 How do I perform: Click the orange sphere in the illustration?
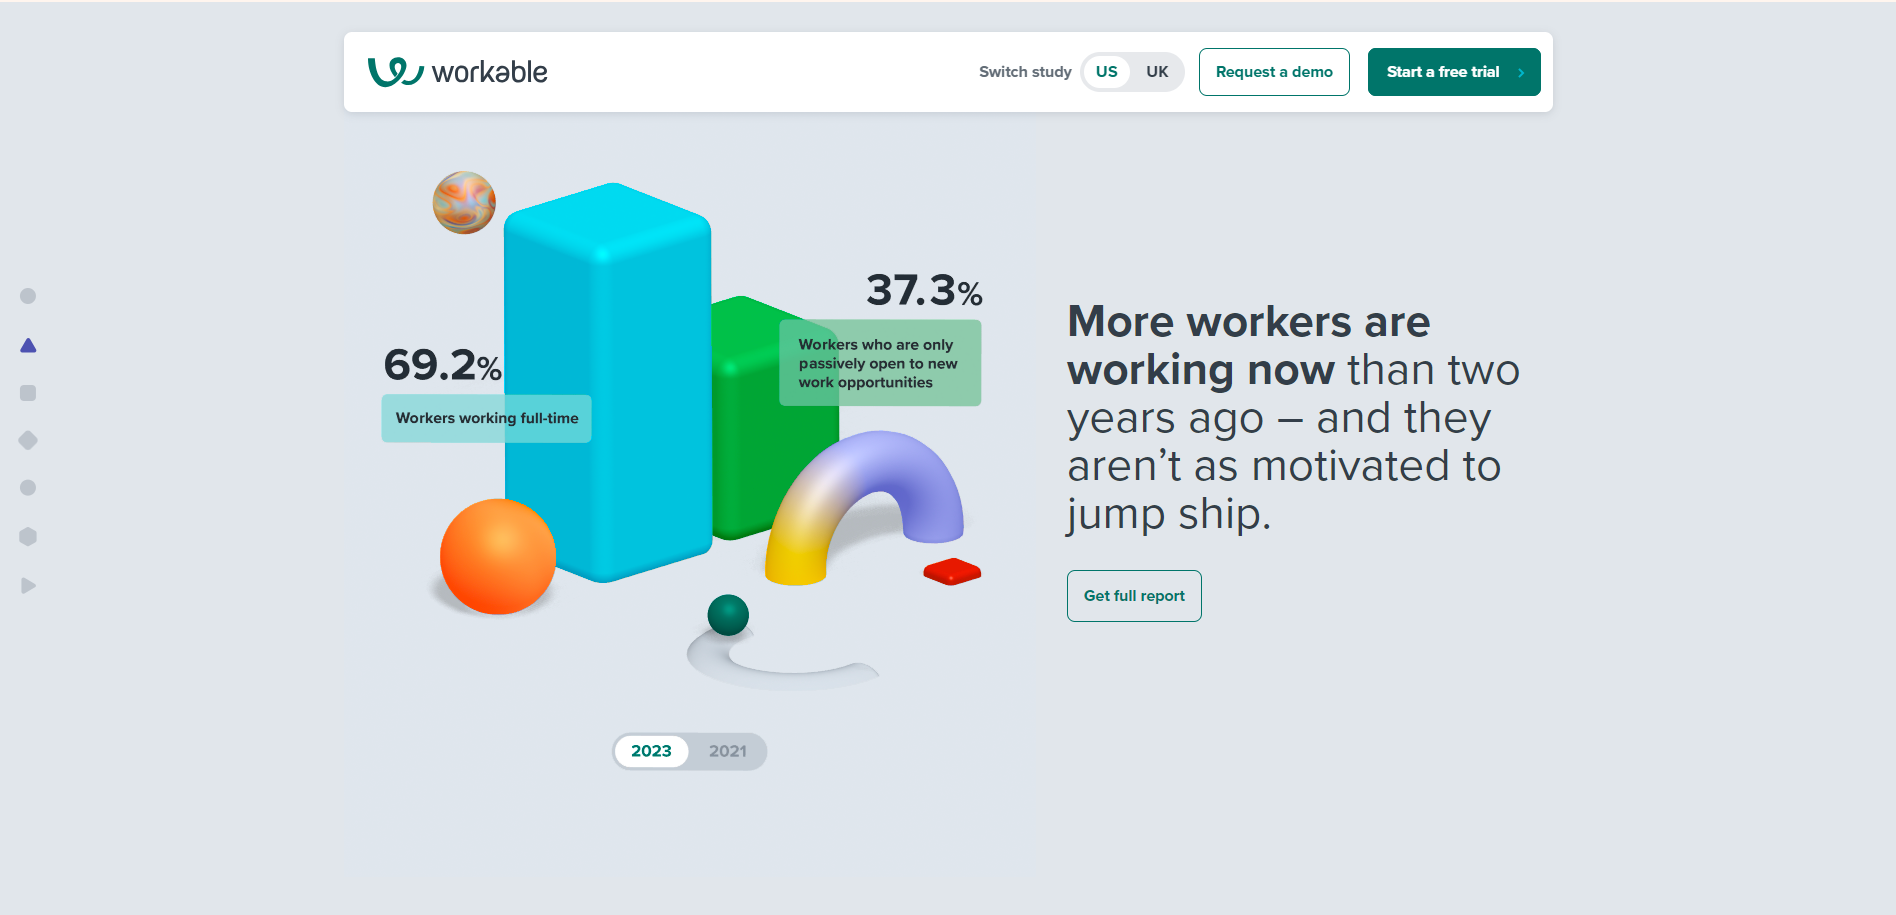click(497, 557)
